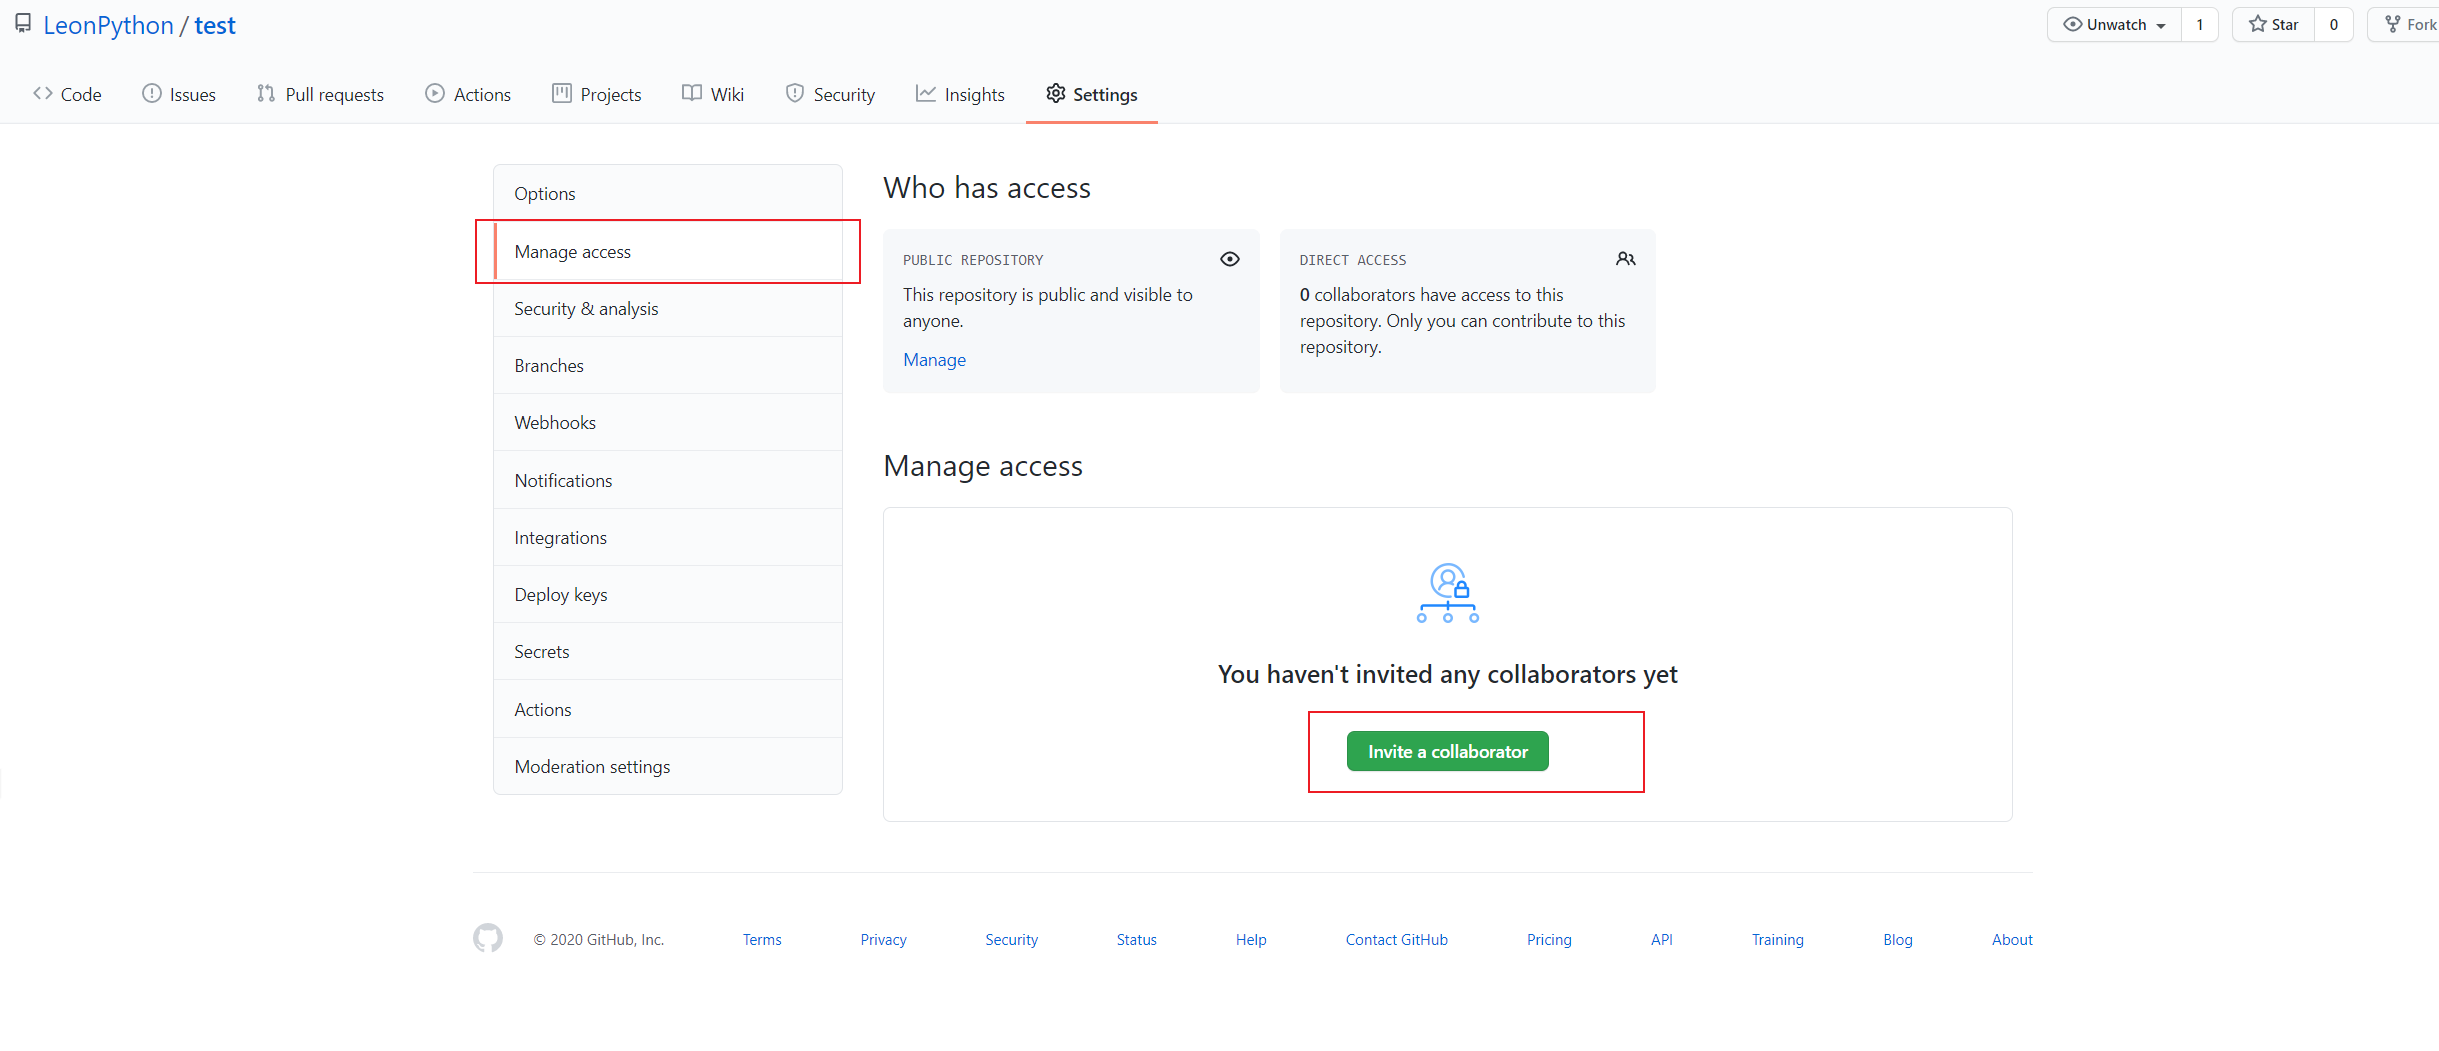Image resolution: width=2439 pixels, height=1051 pixels.
Task: Open Security & analysis settings
Action: click(668, 309)
